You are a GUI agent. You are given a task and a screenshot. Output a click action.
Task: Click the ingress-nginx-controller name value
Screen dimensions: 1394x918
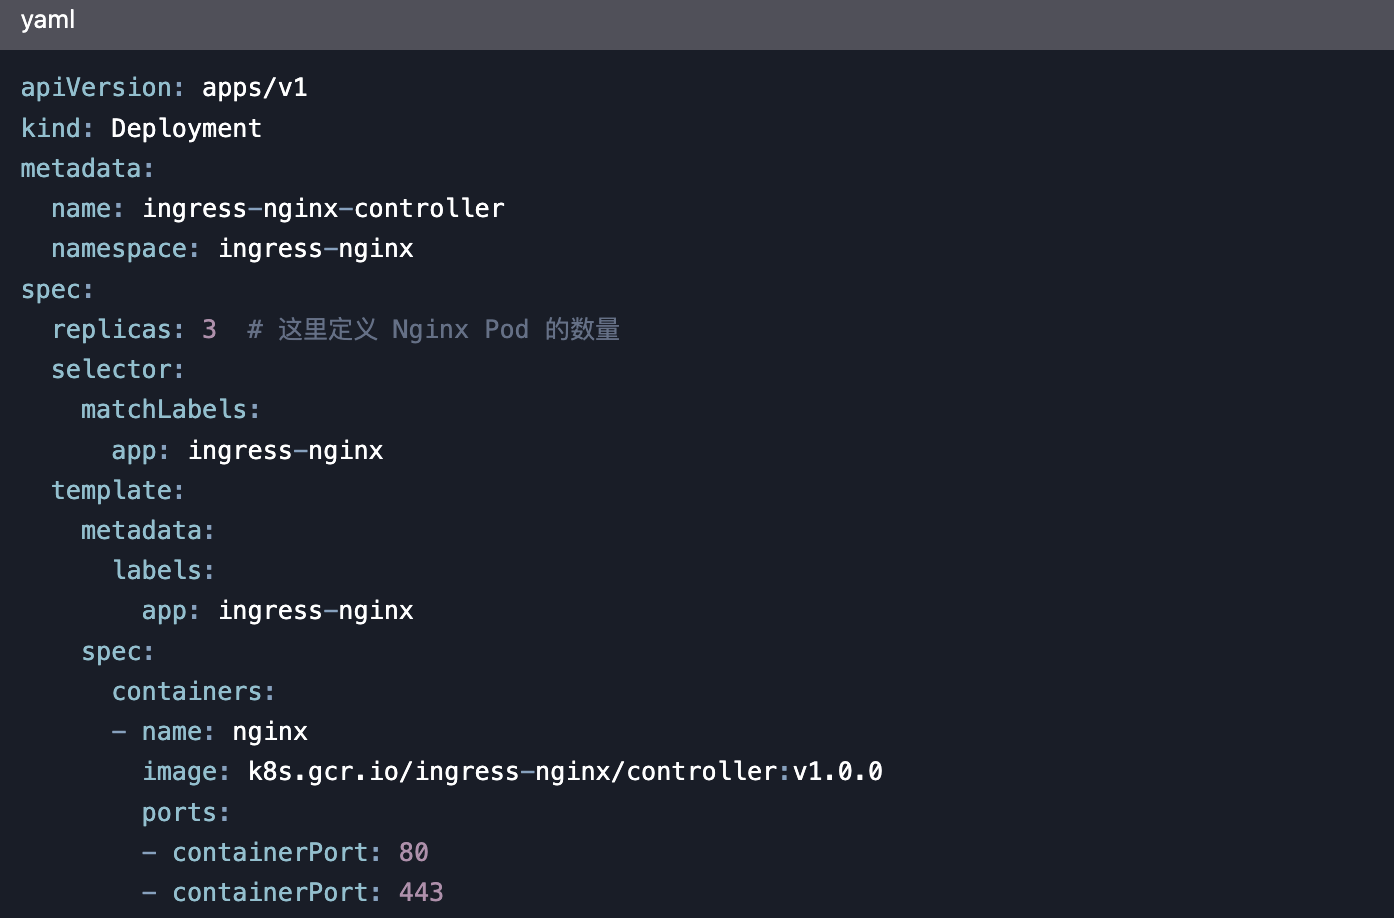pos(323,208)
